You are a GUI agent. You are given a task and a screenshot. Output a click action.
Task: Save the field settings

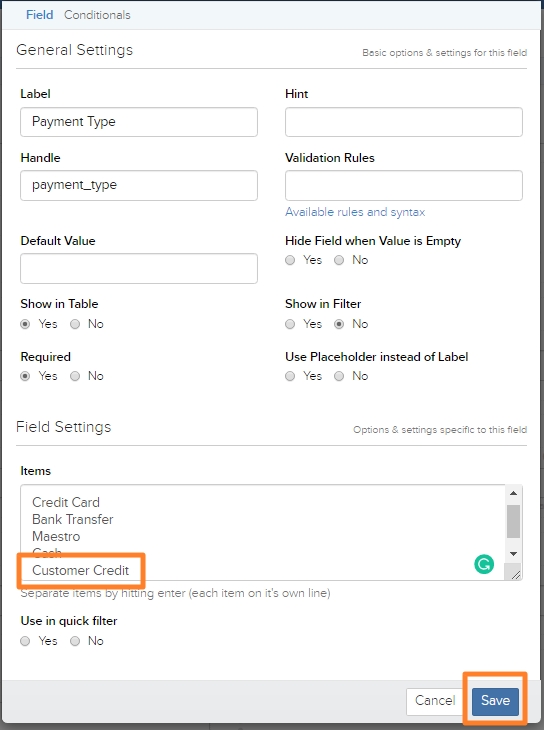(495, 701)
